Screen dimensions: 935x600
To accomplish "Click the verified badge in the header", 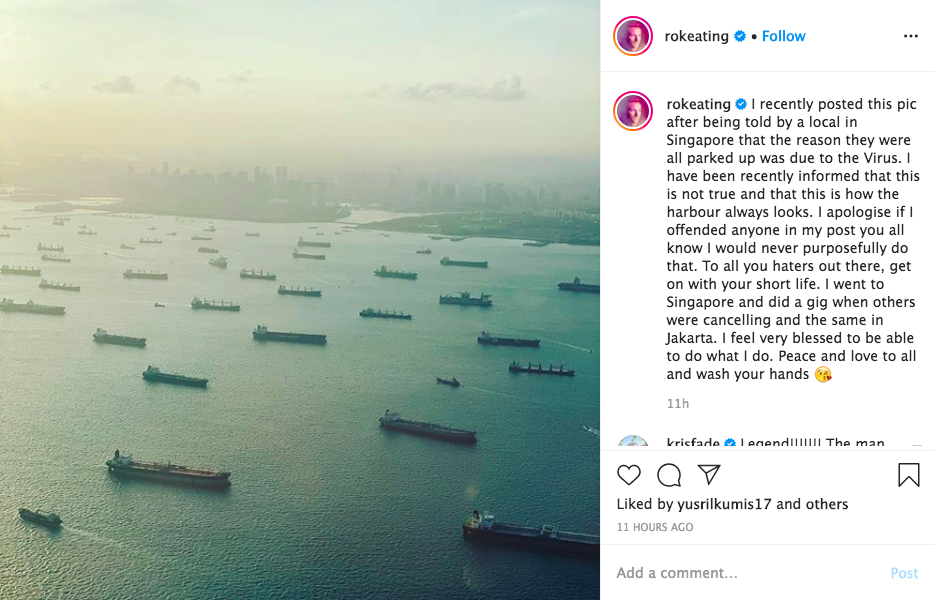I will coord(740,36).
